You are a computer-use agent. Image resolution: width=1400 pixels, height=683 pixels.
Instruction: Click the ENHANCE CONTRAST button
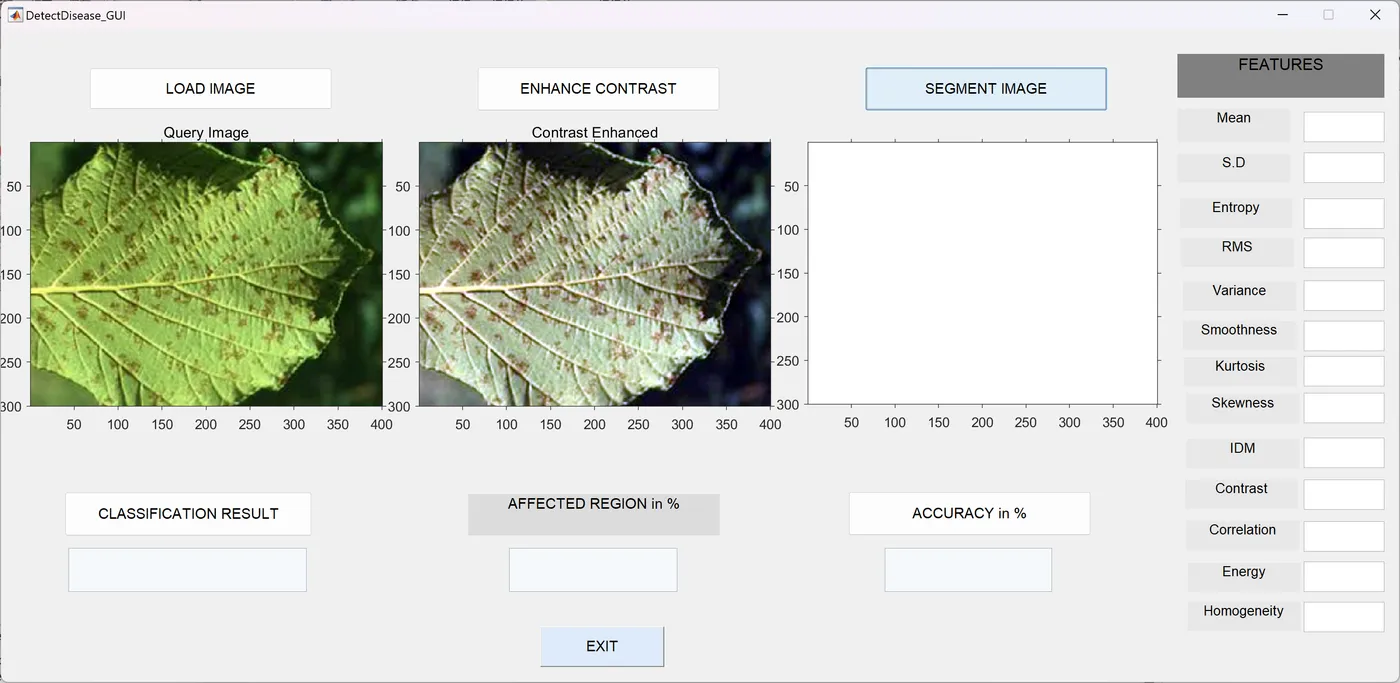pyautogui.click(x=598, y=88)
